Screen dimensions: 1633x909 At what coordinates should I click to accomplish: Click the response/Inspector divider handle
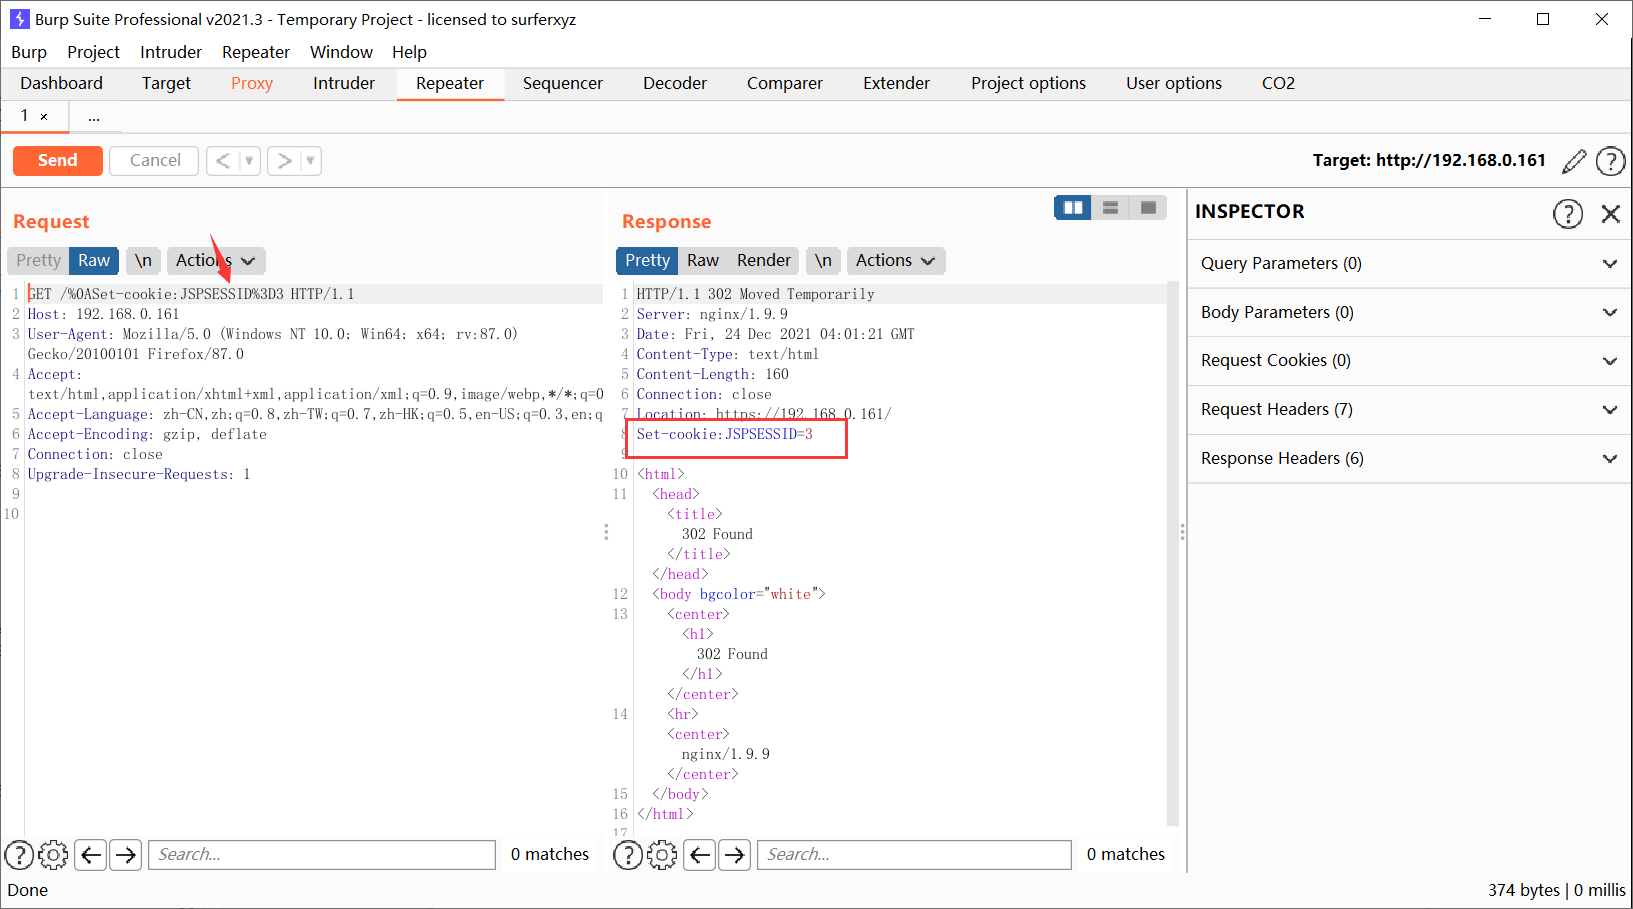1182,532
